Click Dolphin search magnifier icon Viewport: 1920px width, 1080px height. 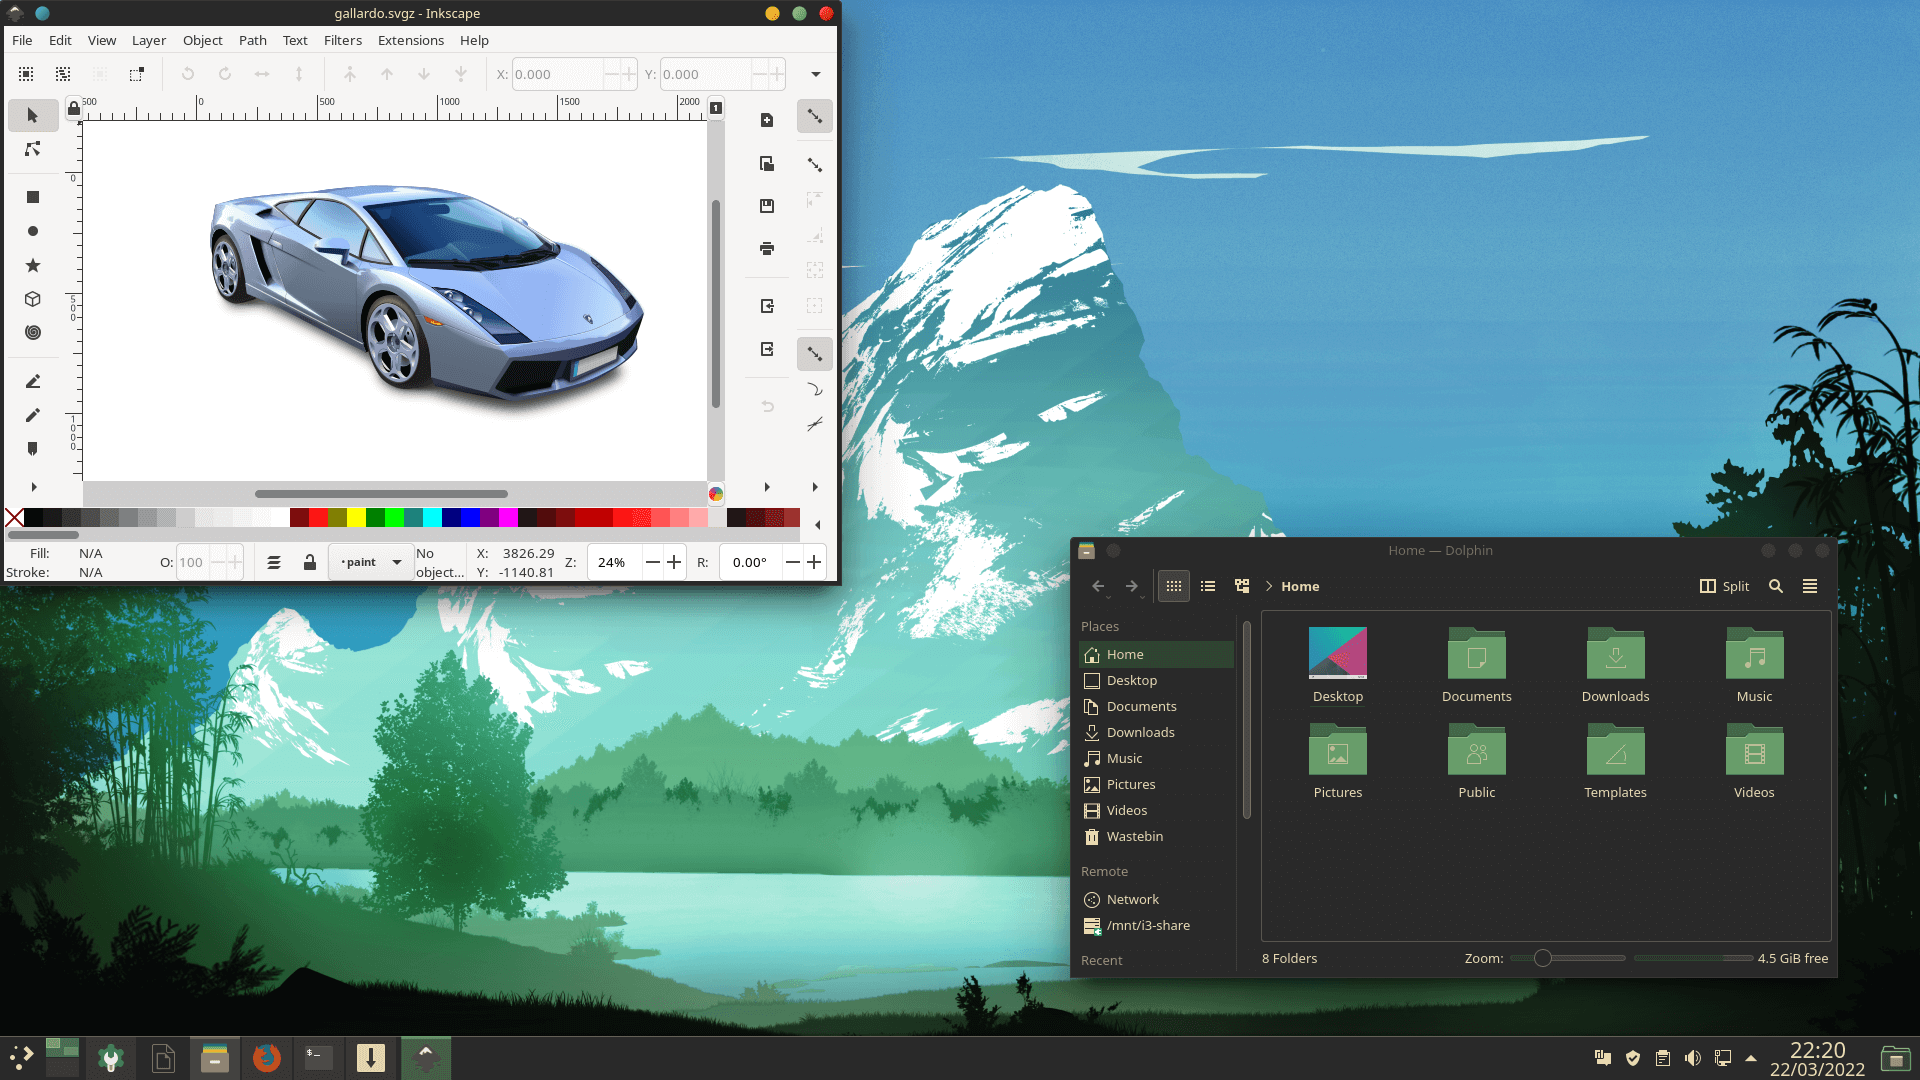click(x=1776, y=586)
